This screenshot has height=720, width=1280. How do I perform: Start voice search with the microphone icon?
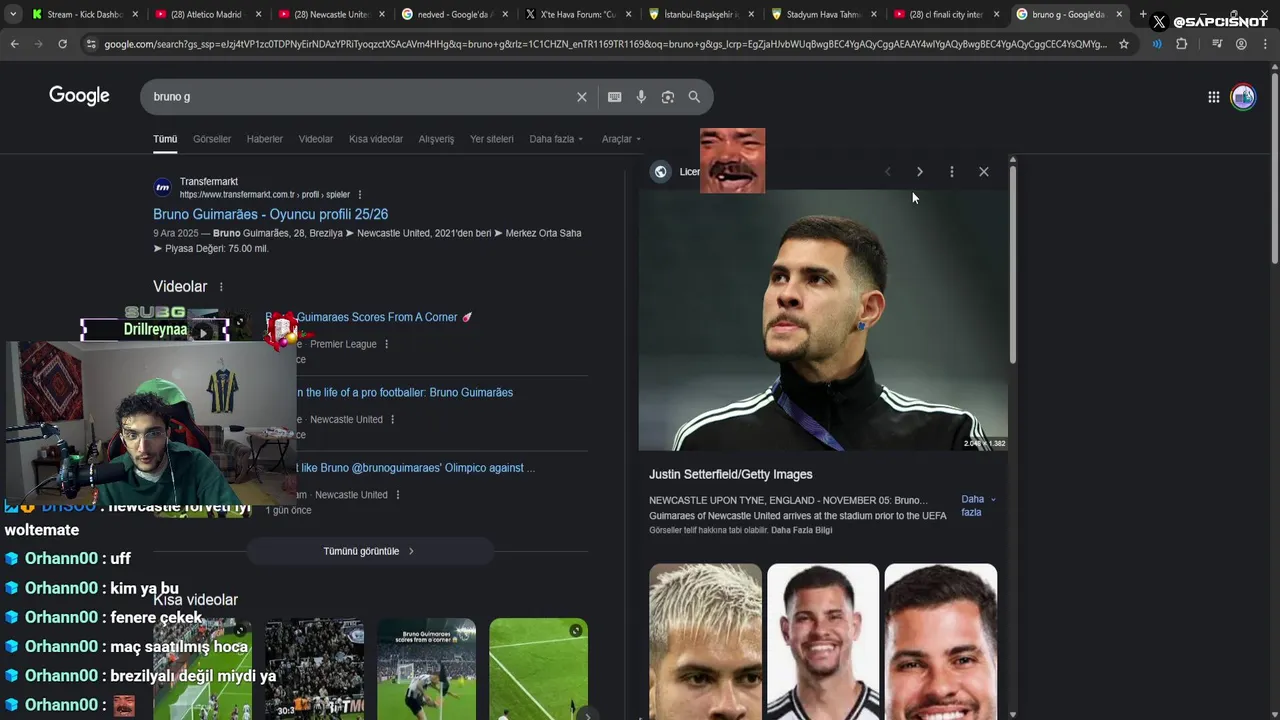click(641, 97)
